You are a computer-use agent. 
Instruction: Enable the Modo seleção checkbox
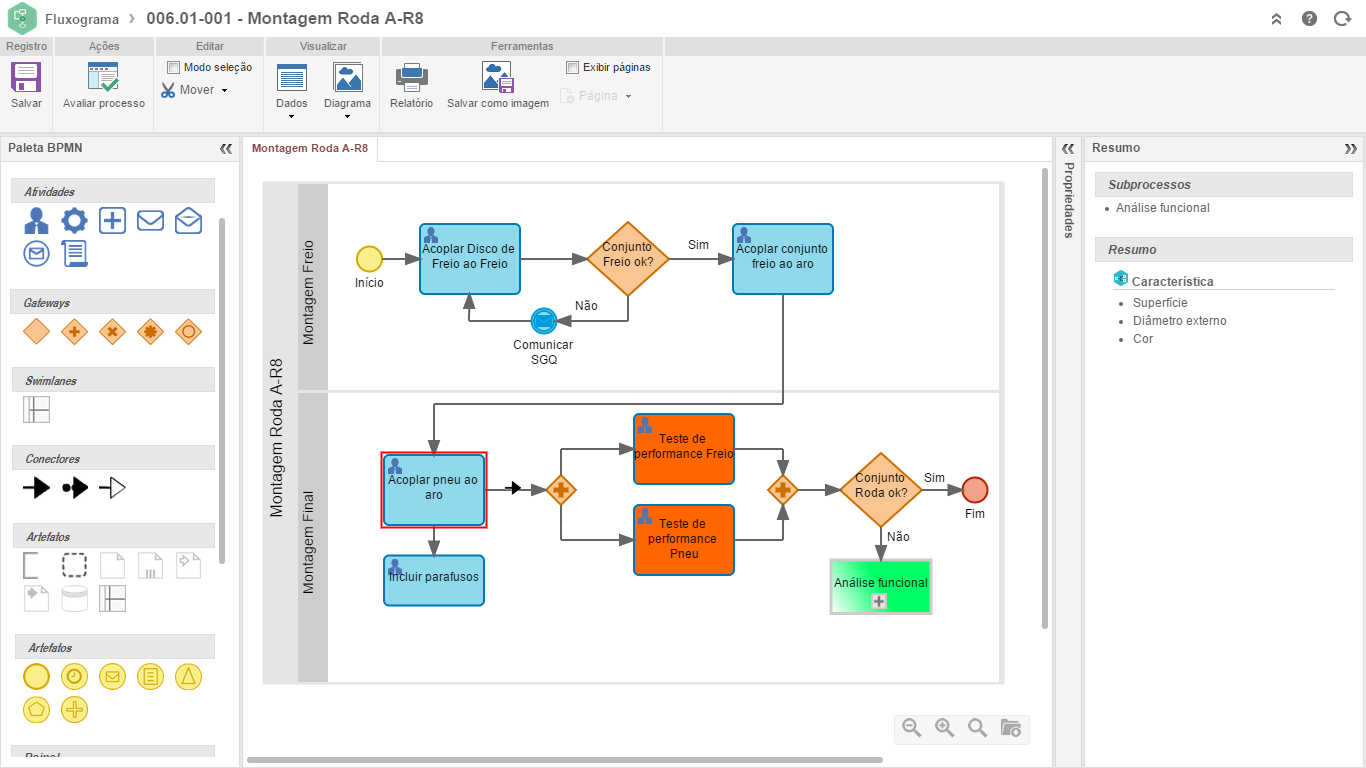click(x=174, y=67)
